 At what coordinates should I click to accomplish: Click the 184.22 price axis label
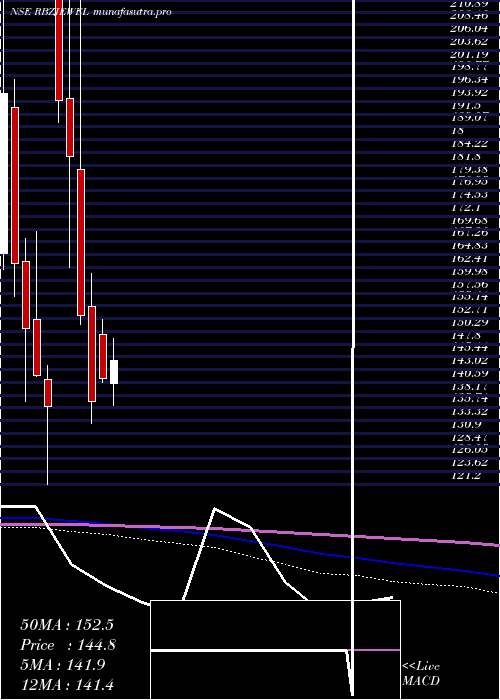tap(469, 144)
